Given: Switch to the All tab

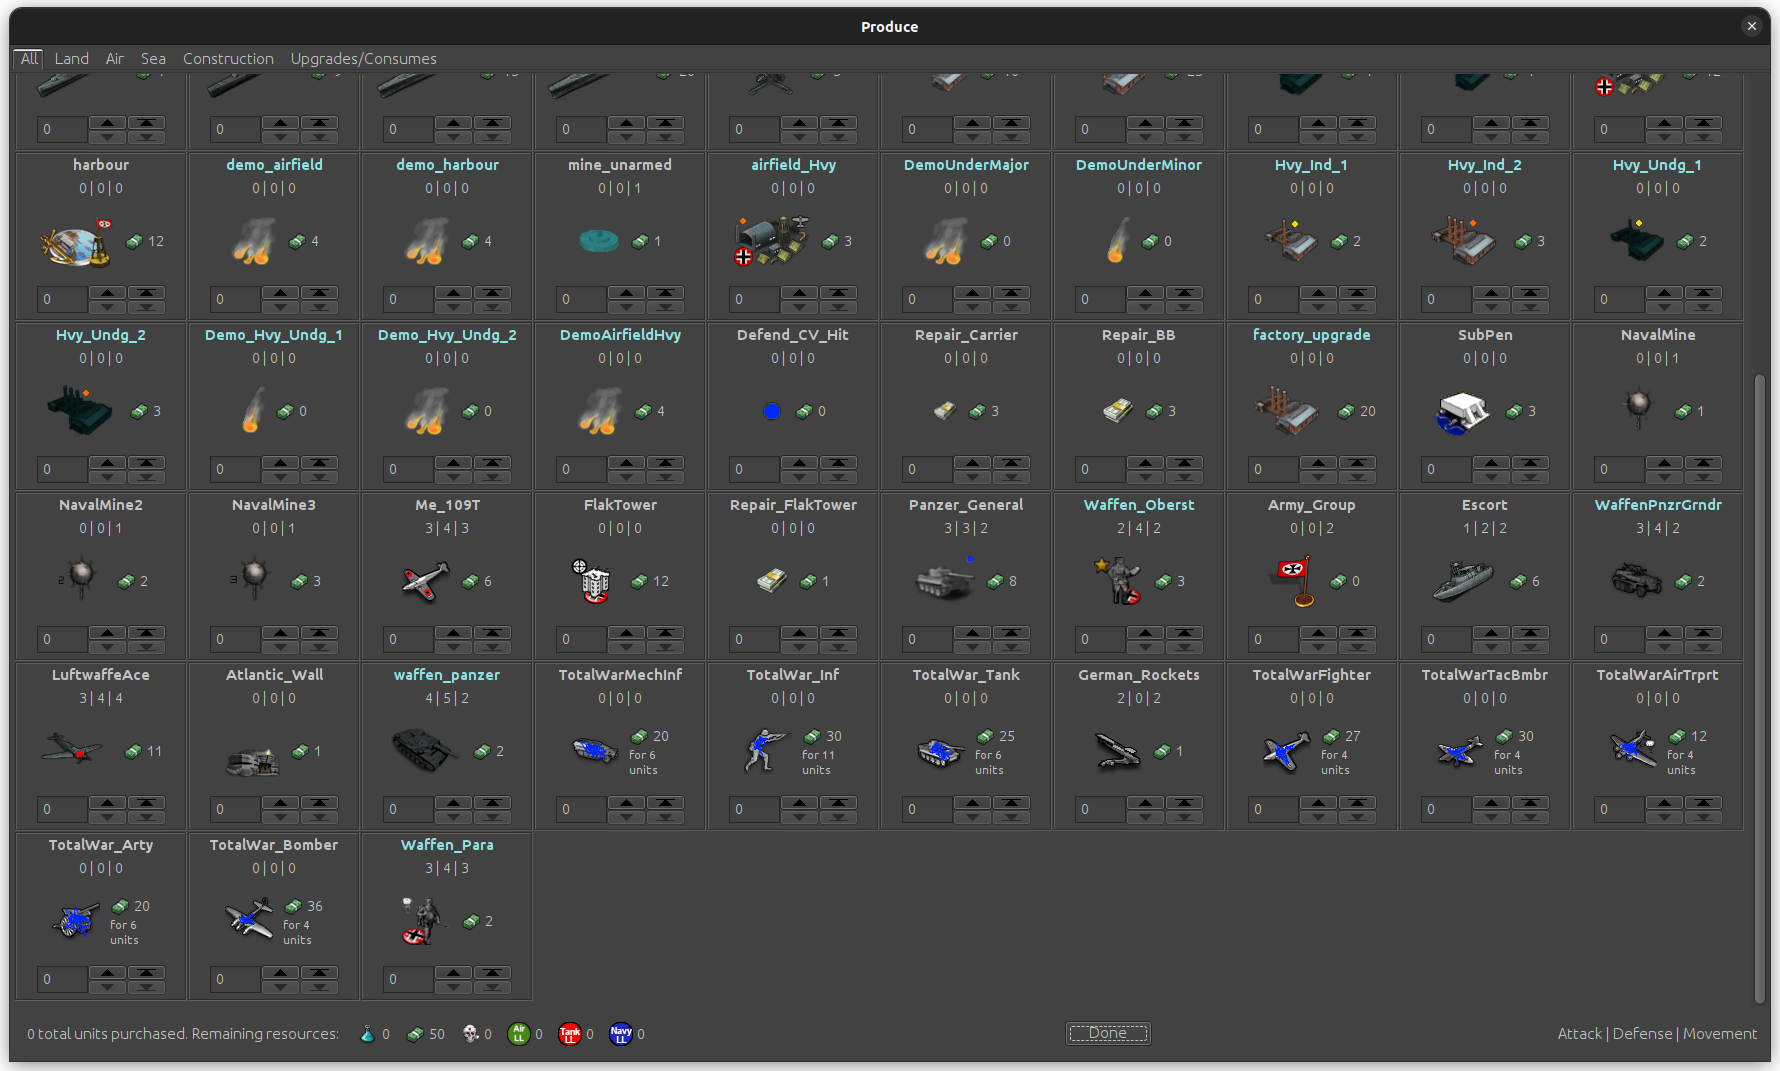Looking at the screenshot, I should pos(30,58).
